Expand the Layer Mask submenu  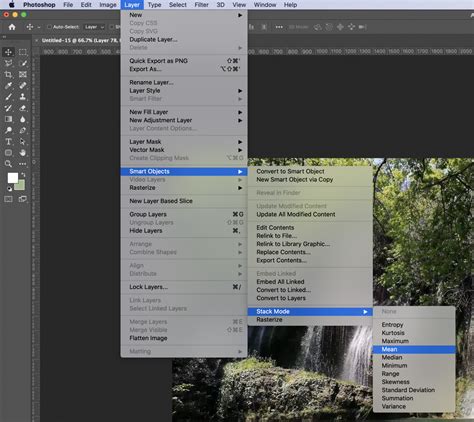[x=240, y=142]
